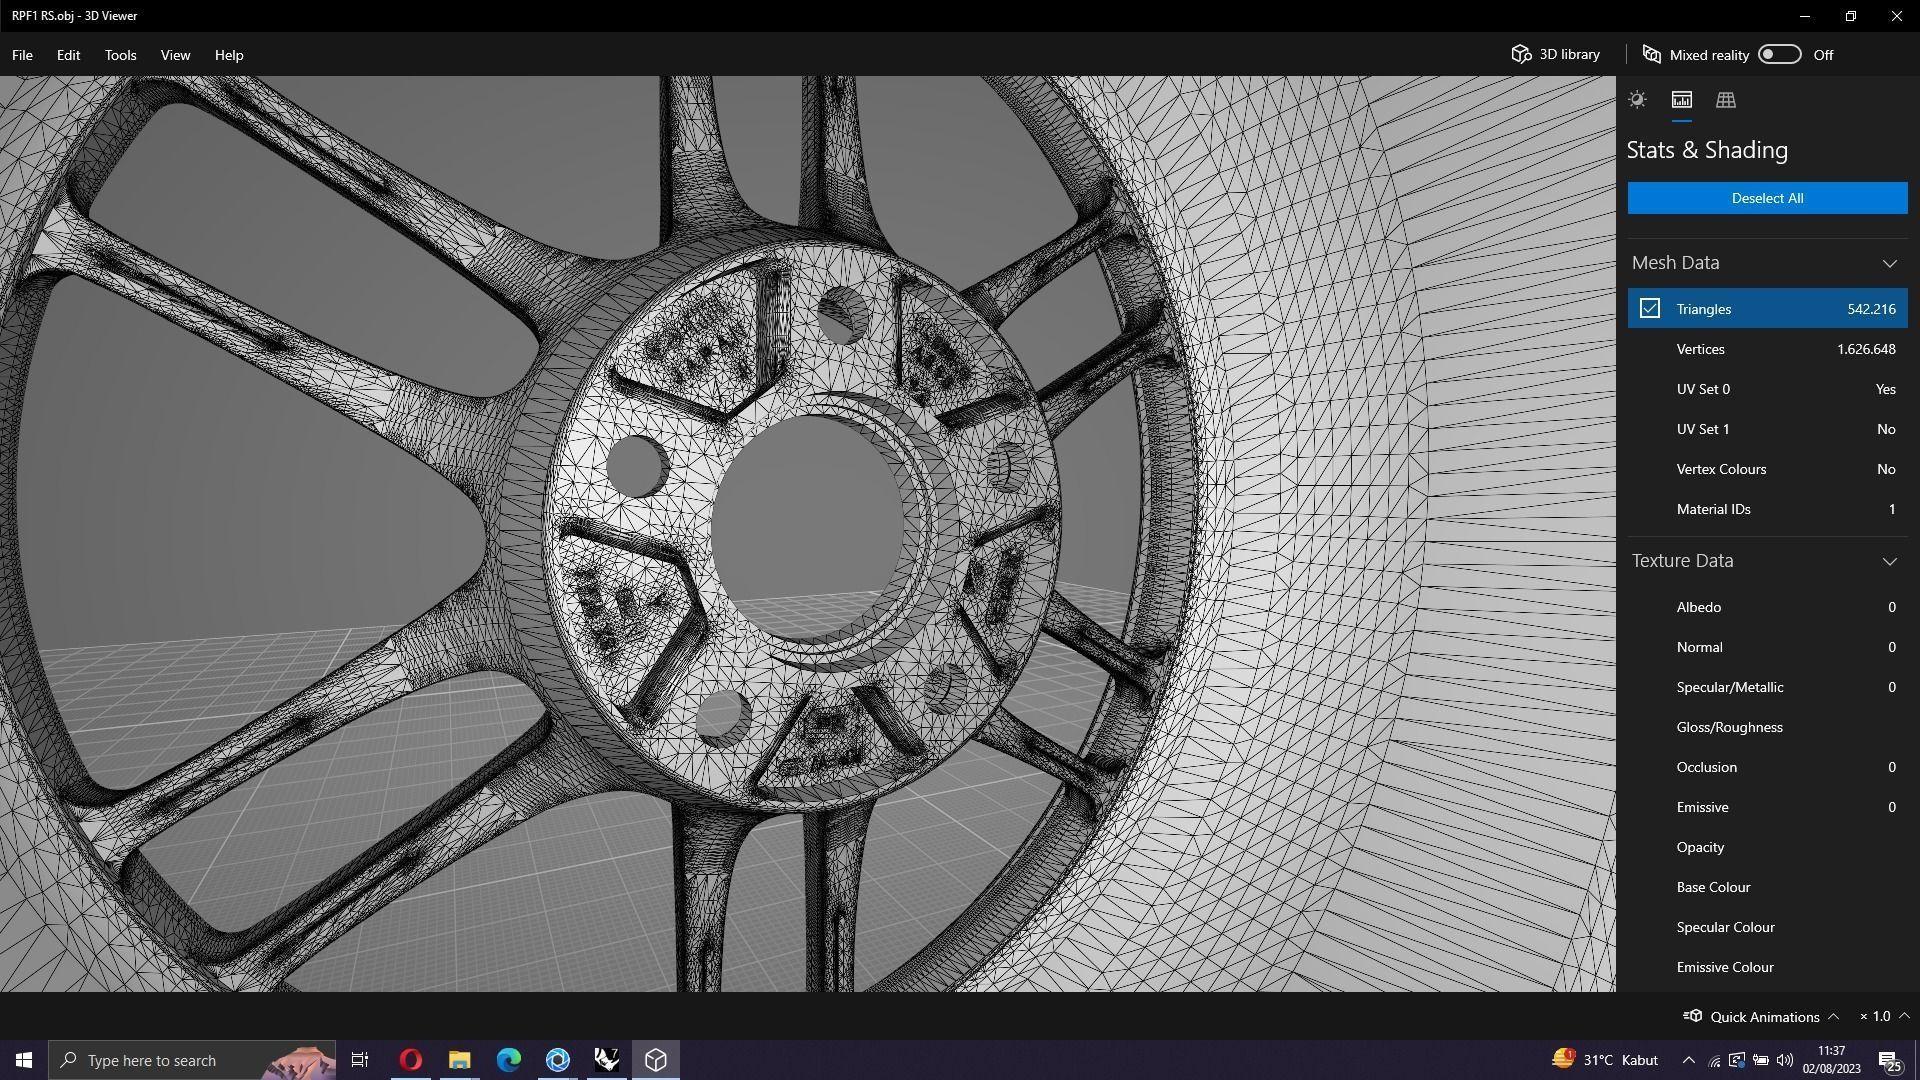Open the Environment & Lighting sun icon tab
The image size is (1920, 1080).
(1637, 100)
